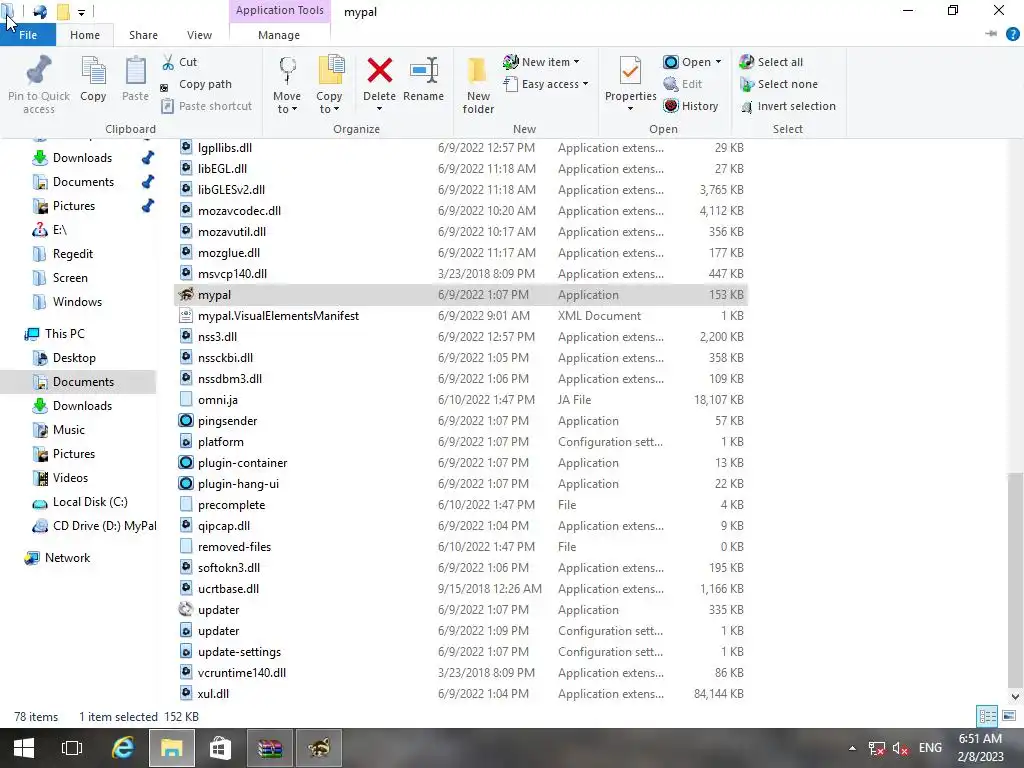Open file History
The image size is (1024, 768).
691,106
